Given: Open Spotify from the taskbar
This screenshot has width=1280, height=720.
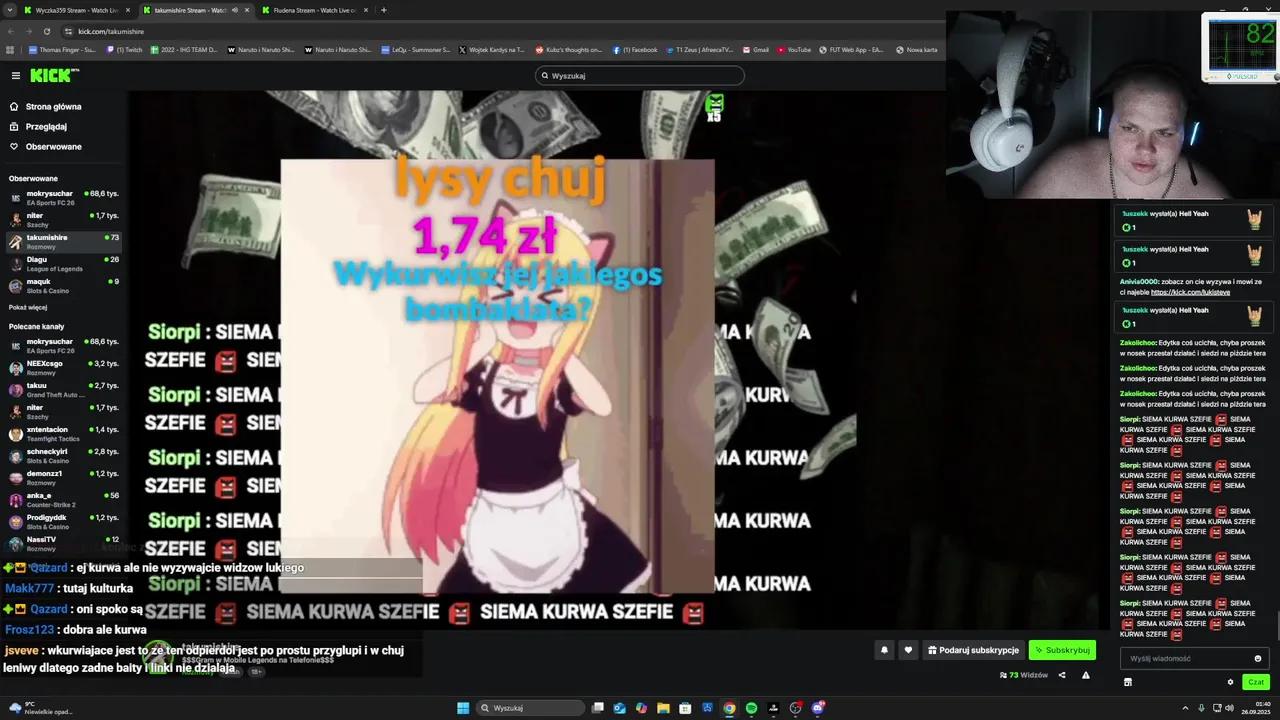Looking at the screenshot, I should point(751,708).
